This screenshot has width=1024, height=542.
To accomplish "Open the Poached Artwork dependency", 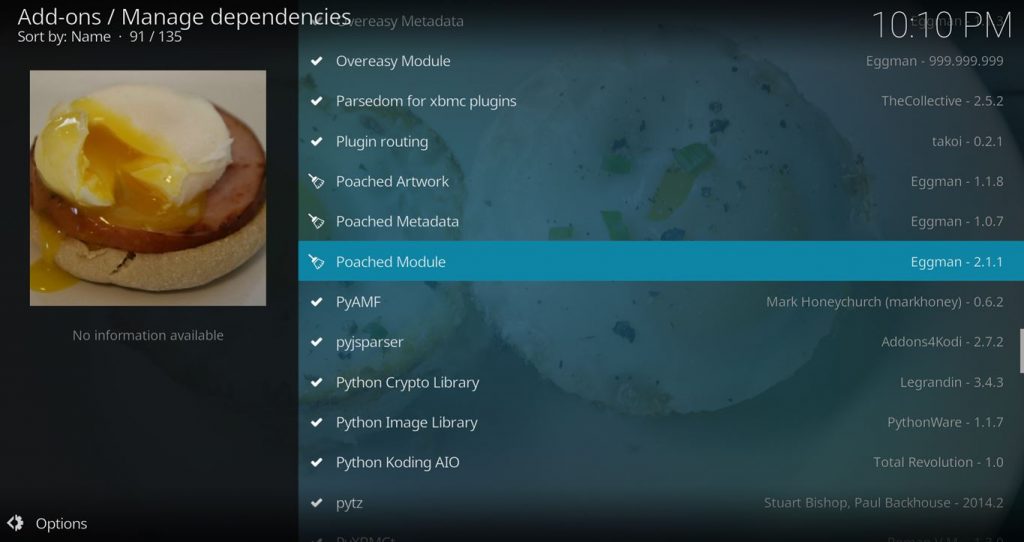I will point(661,182).
